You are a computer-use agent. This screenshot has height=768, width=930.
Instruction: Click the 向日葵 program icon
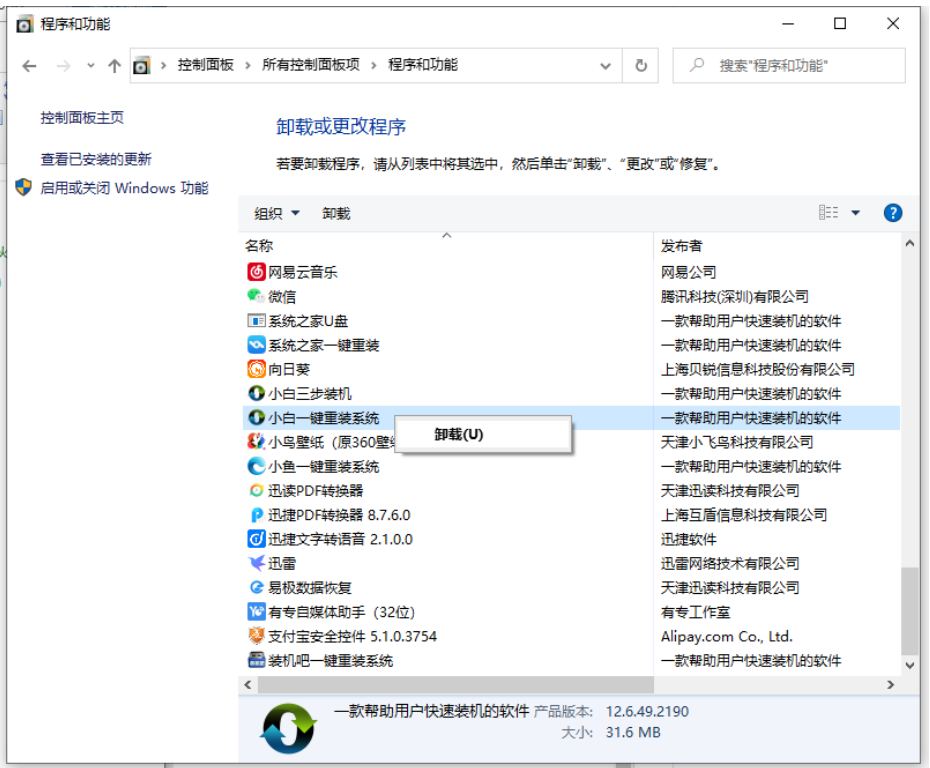[256, 369]
